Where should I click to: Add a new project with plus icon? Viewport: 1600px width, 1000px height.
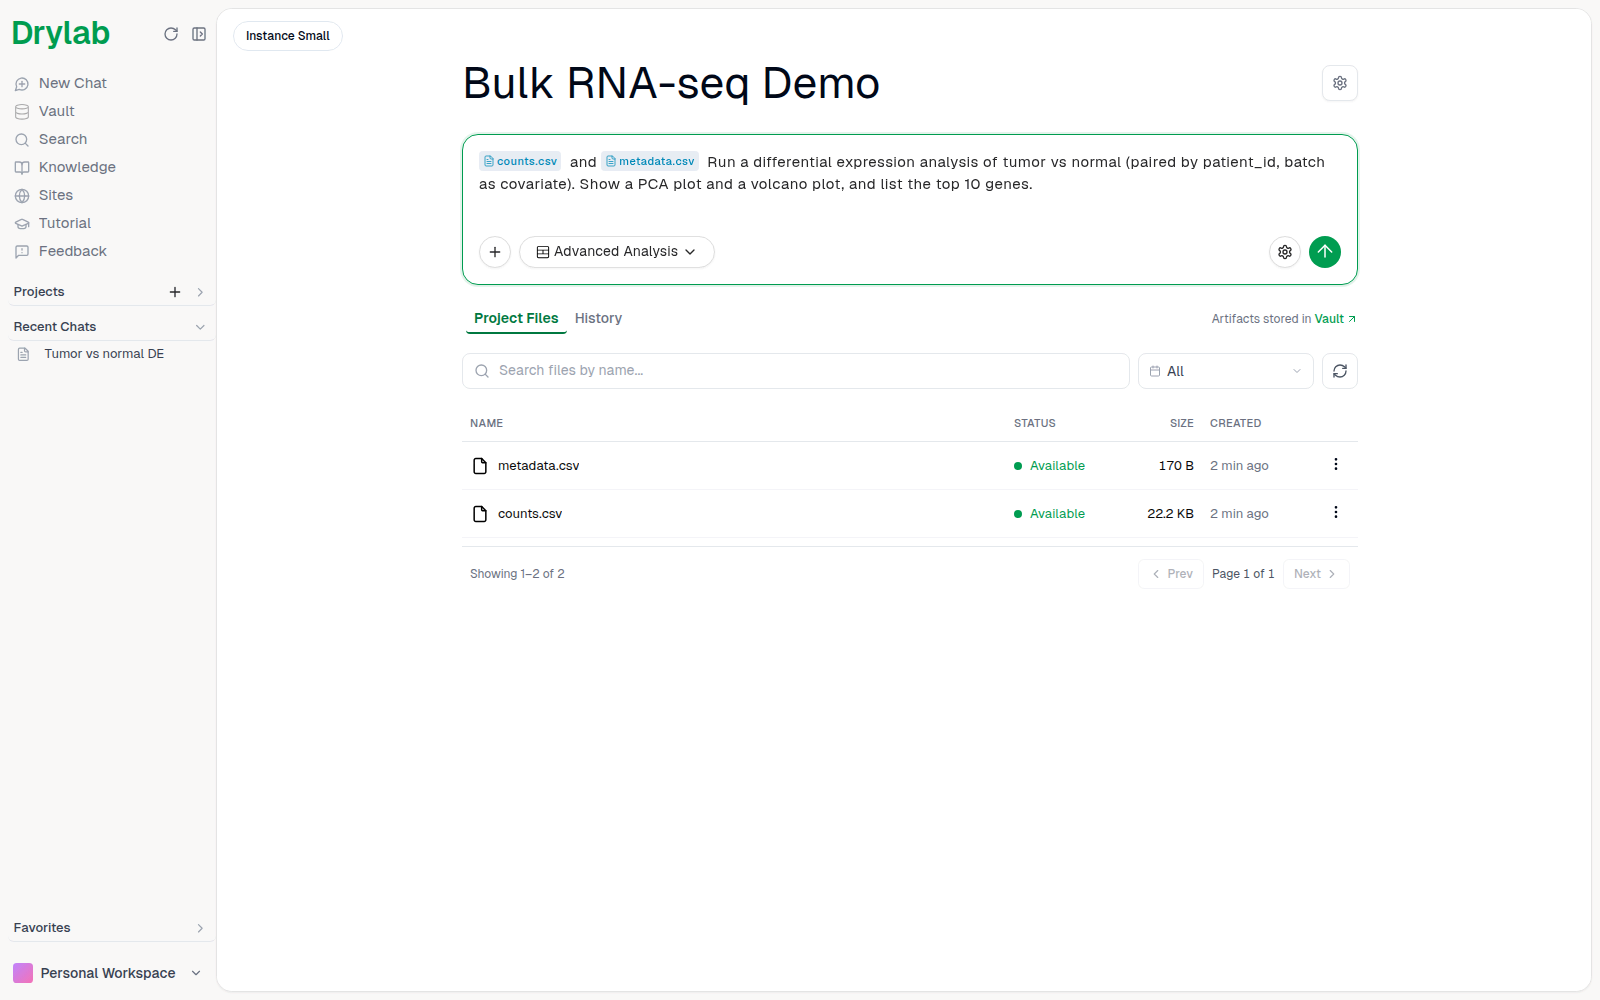(175, 292)
